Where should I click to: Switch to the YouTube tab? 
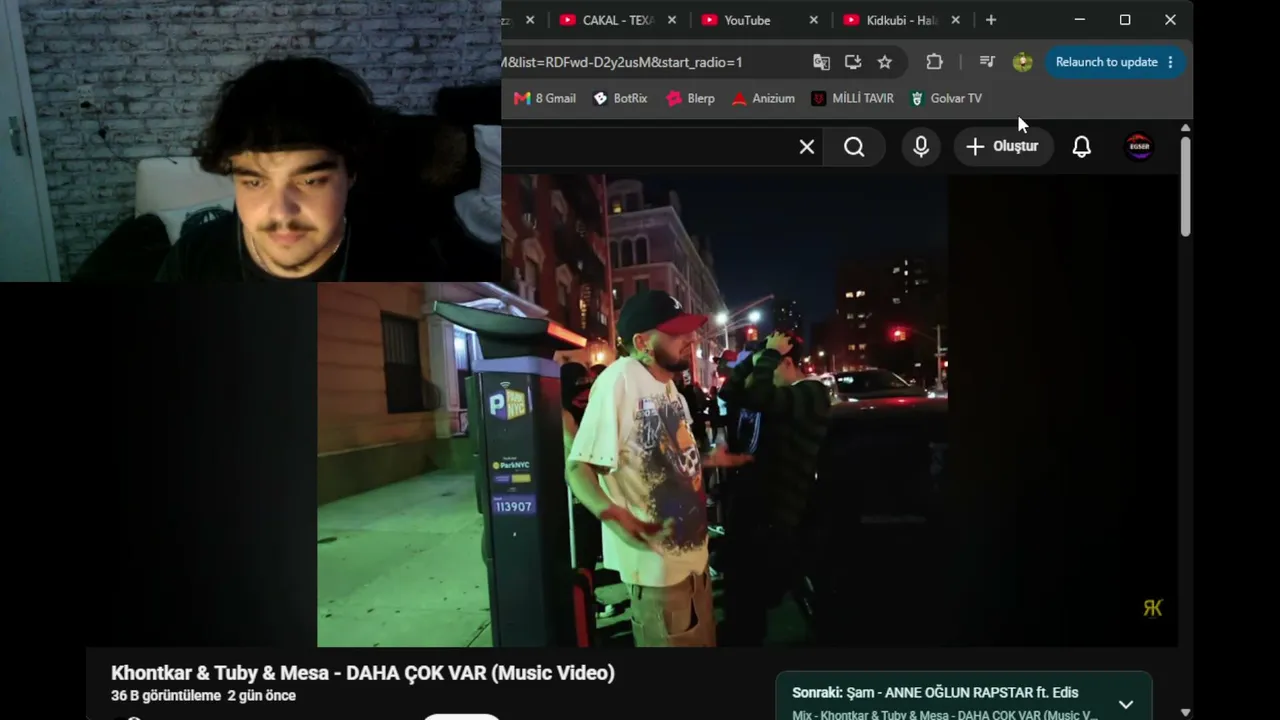coord(750,20)
